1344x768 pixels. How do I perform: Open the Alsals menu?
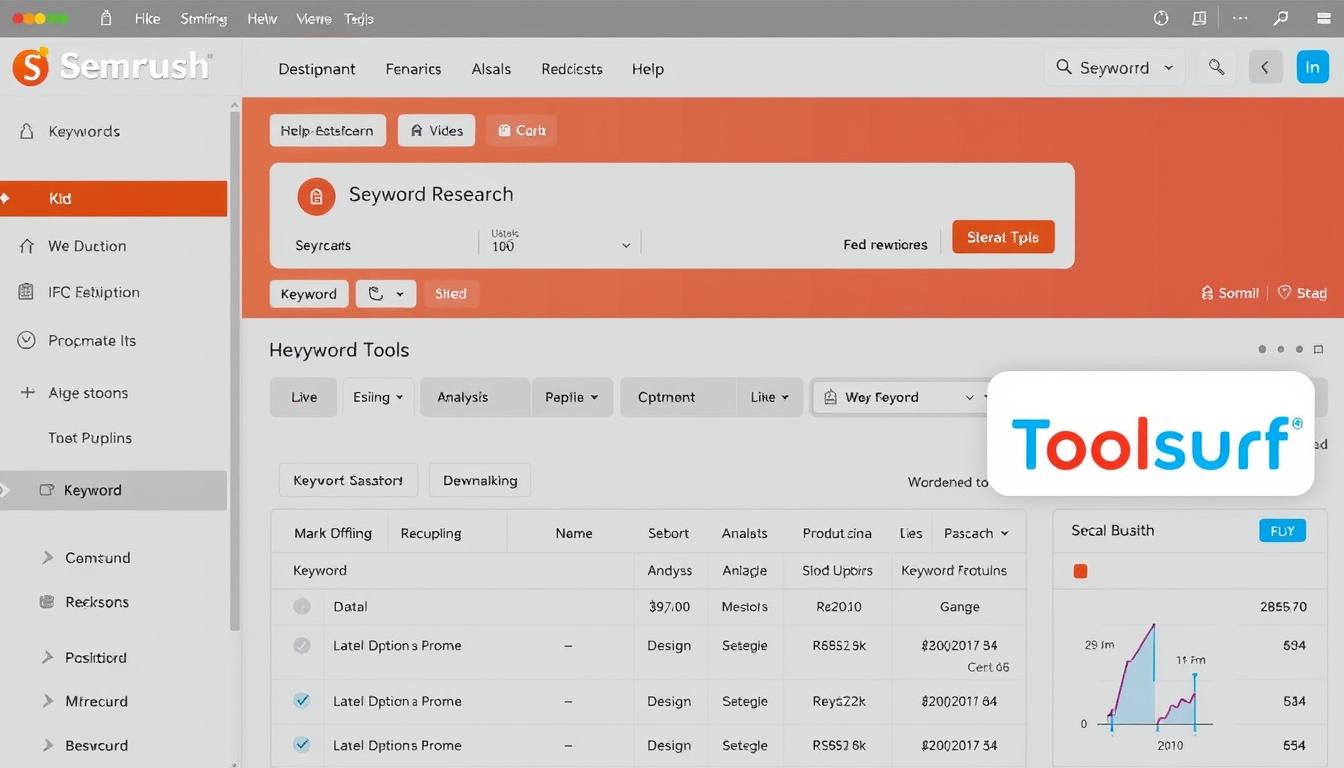coord(491,69)
